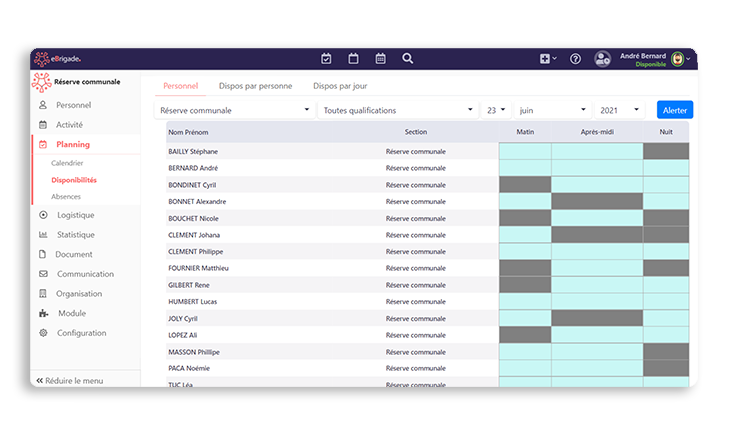Click the Matin column header
This screenshot has width=730, height=435.
point(525,132)
